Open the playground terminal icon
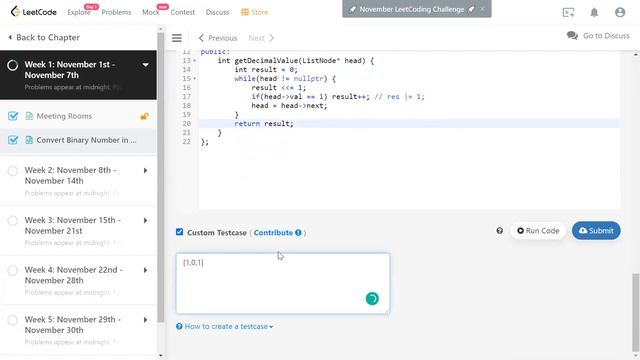 (568, 13)
